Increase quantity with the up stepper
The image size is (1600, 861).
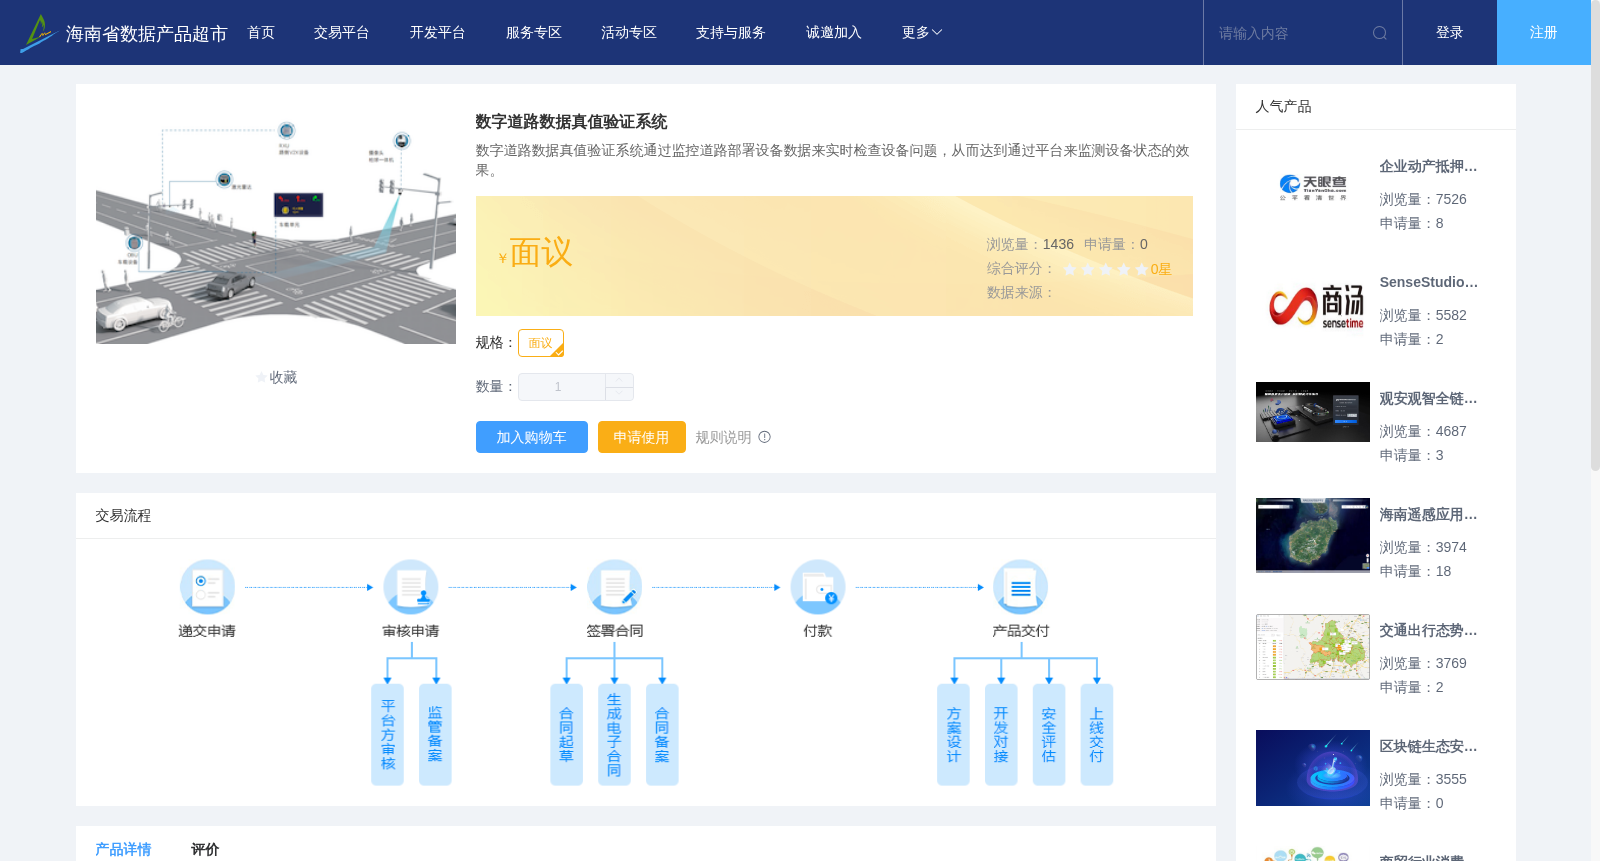pos(619,380)
